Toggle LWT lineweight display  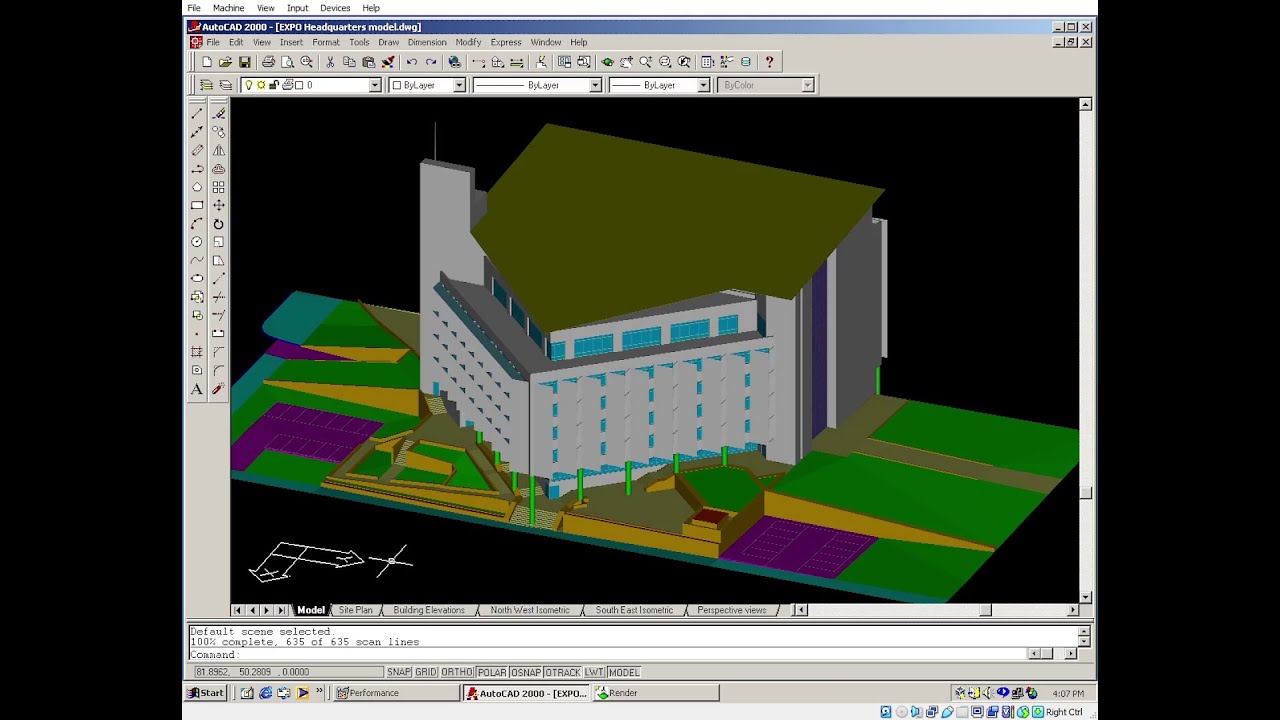click(594, 673)
